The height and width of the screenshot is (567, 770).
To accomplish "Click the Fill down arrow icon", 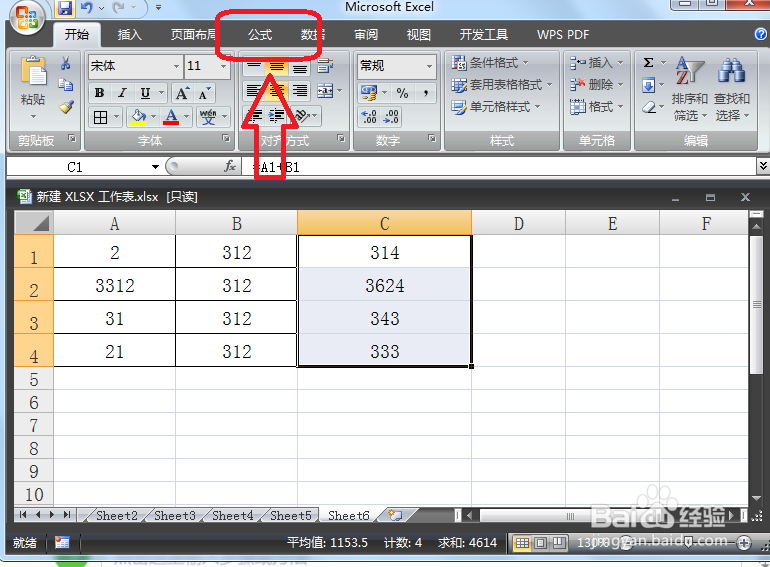I will (x=648, y=85).
